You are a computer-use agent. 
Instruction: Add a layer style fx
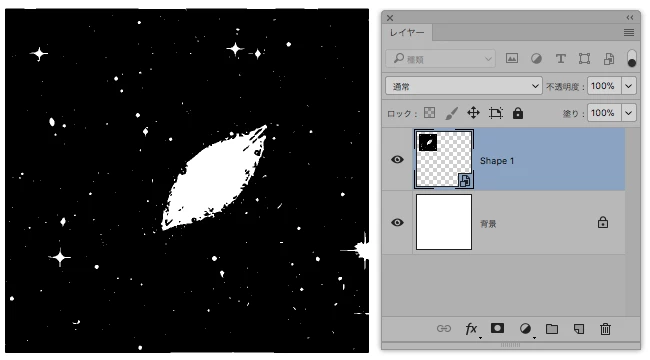click(x=471, y=329)
